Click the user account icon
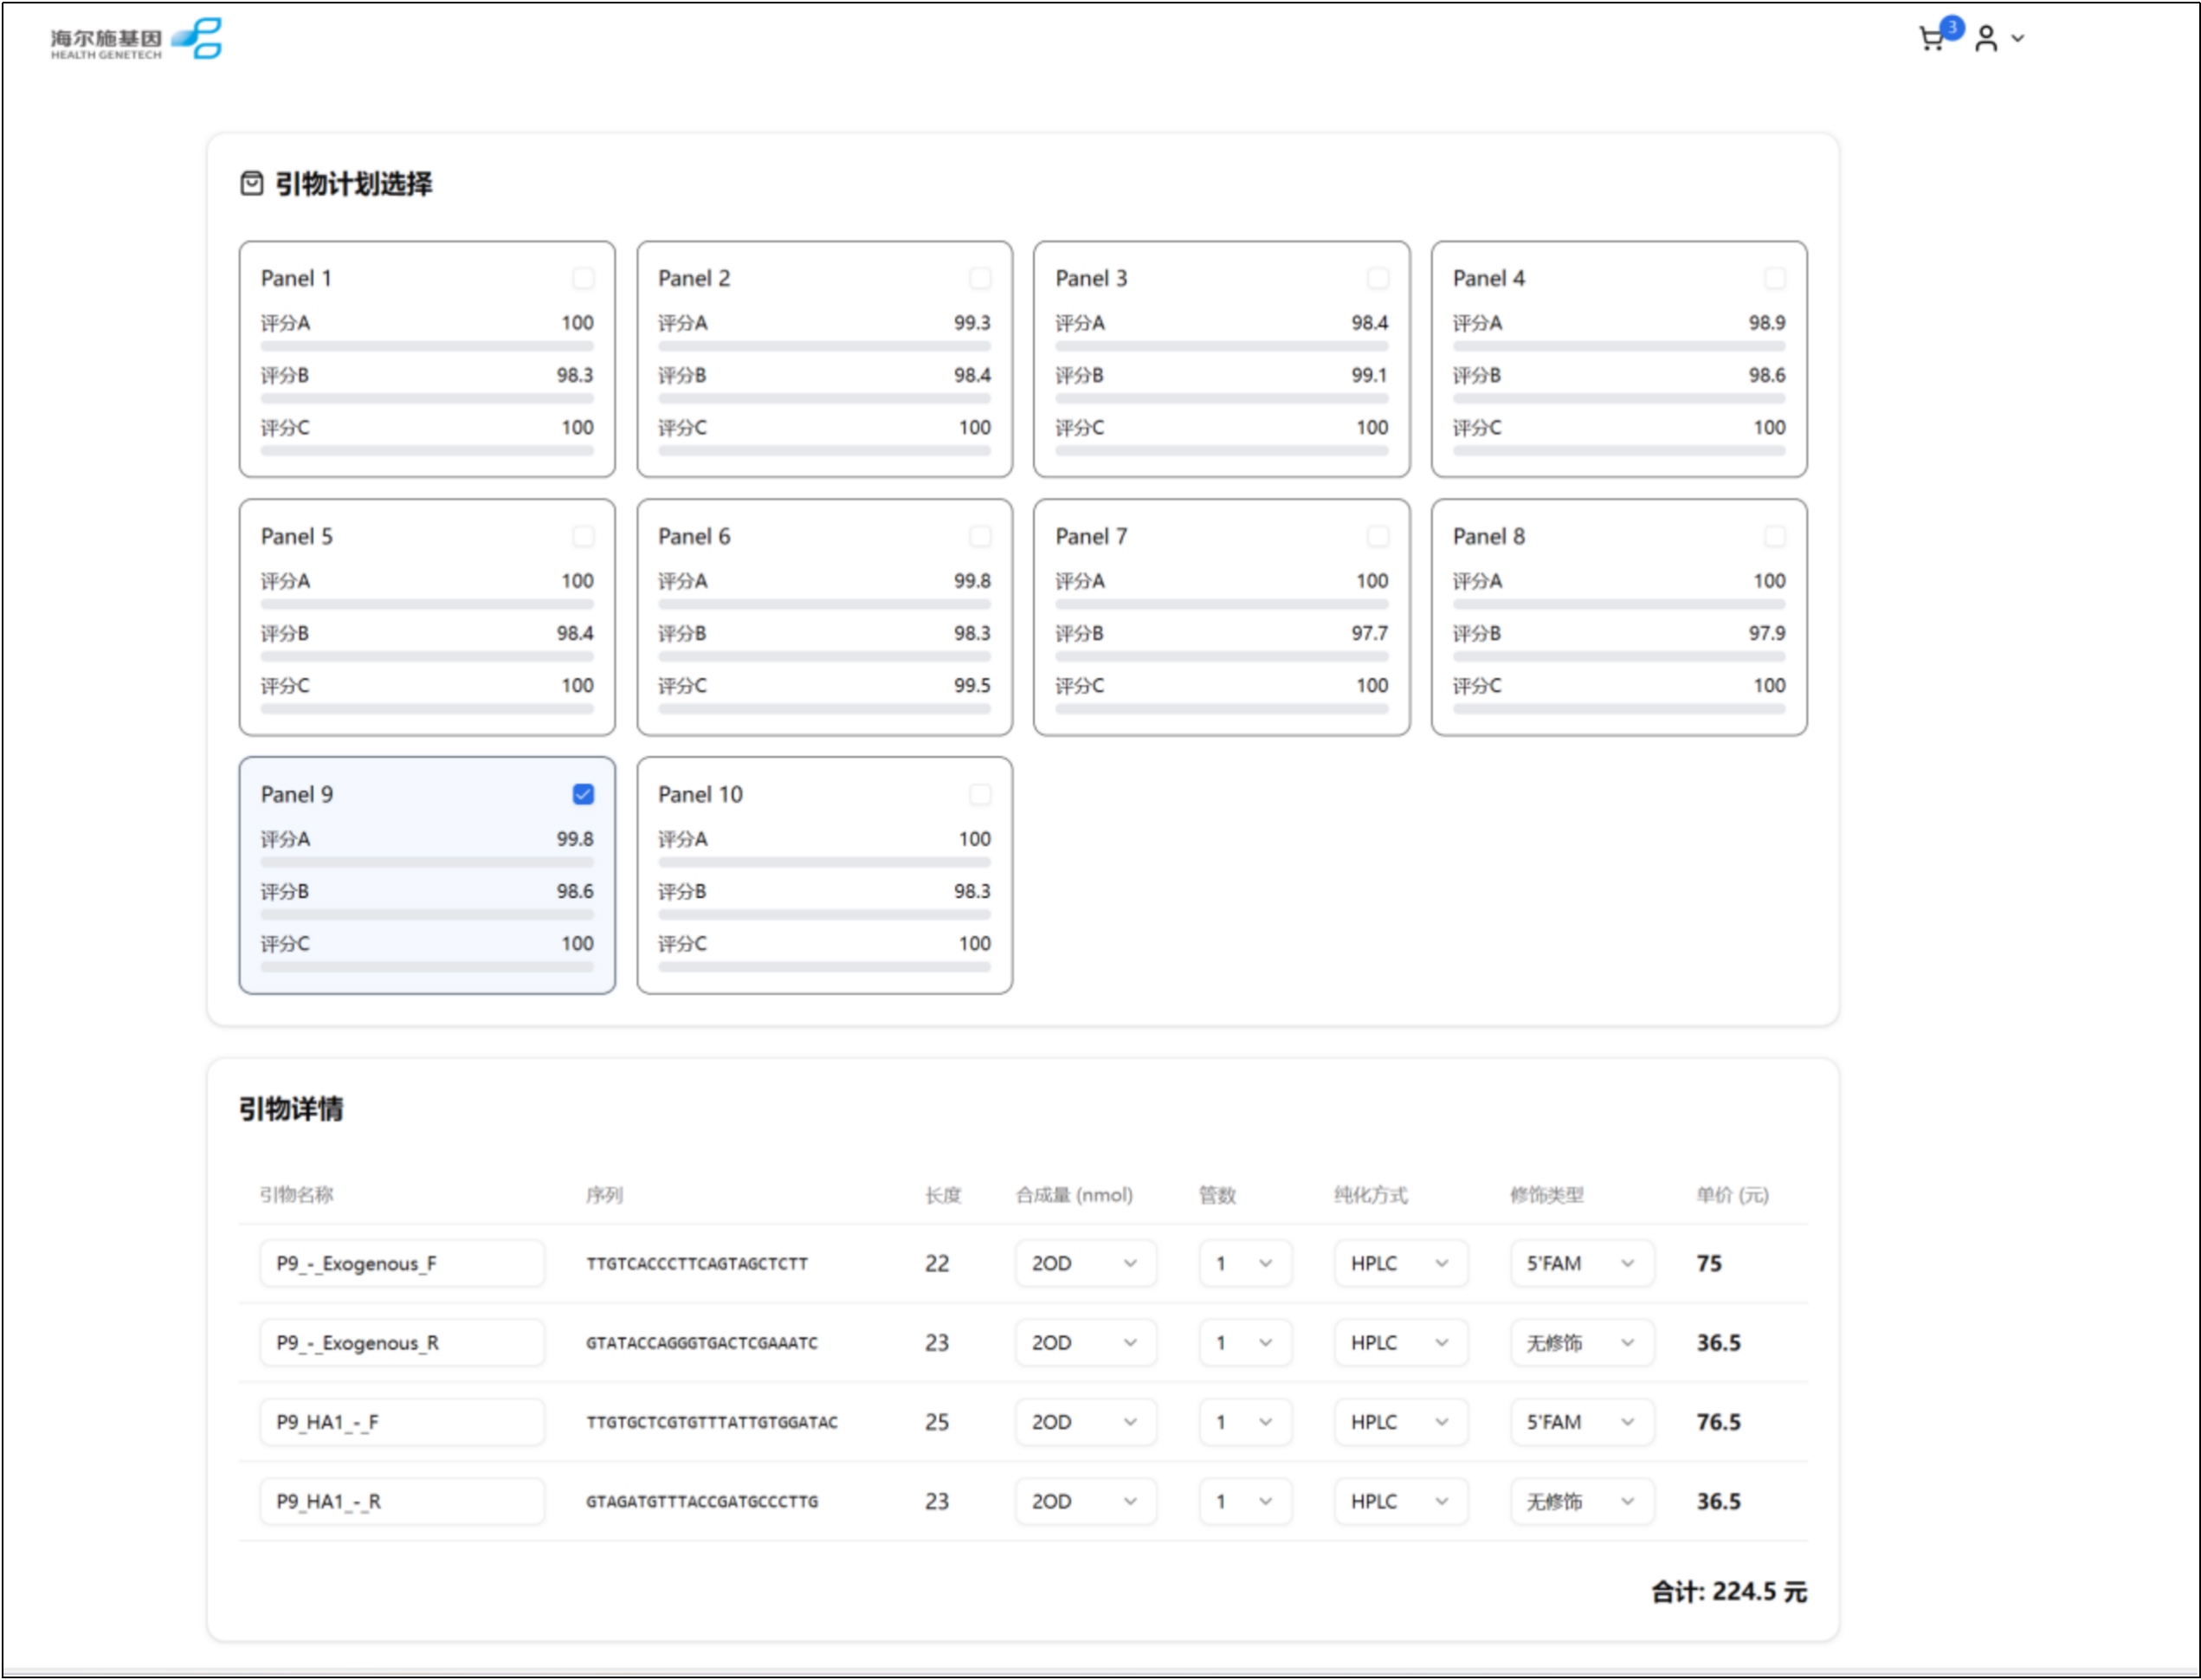 (x=1985, y=39)
